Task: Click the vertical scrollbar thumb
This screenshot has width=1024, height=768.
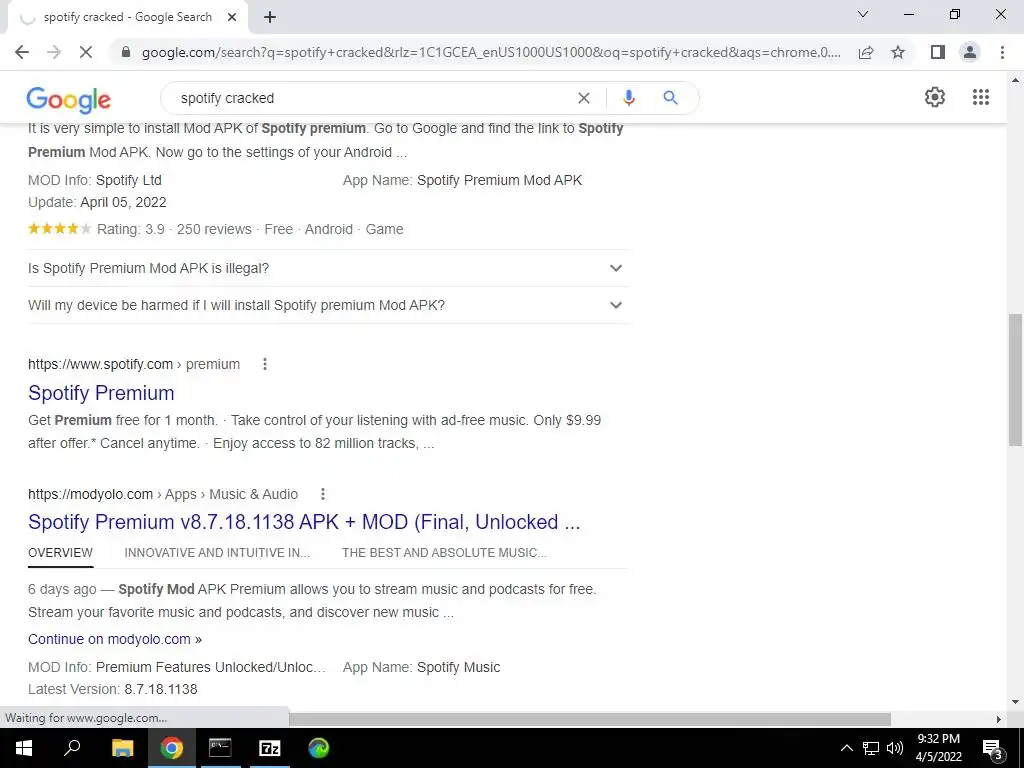Action: tap(1015, 380)
